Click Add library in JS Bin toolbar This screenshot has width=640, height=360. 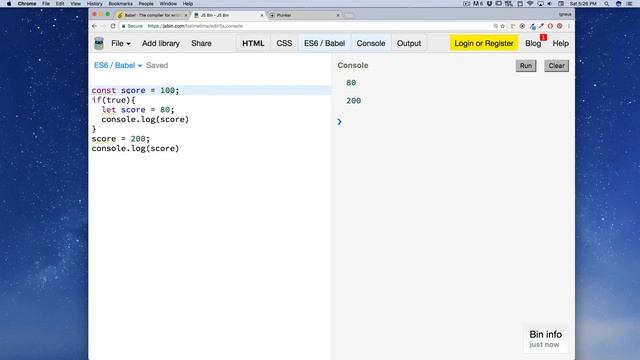pos(161,43)
